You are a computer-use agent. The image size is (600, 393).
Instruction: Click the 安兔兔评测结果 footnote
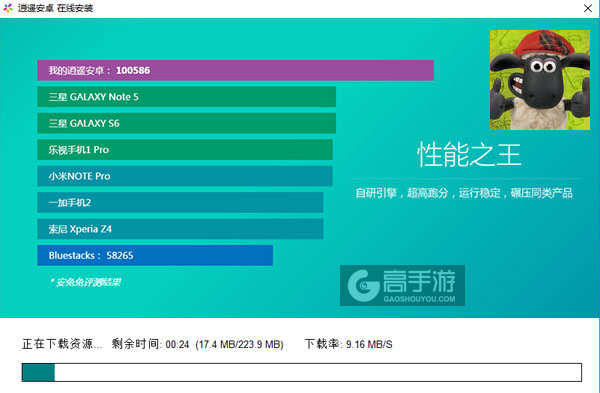[x=85, y=282]
